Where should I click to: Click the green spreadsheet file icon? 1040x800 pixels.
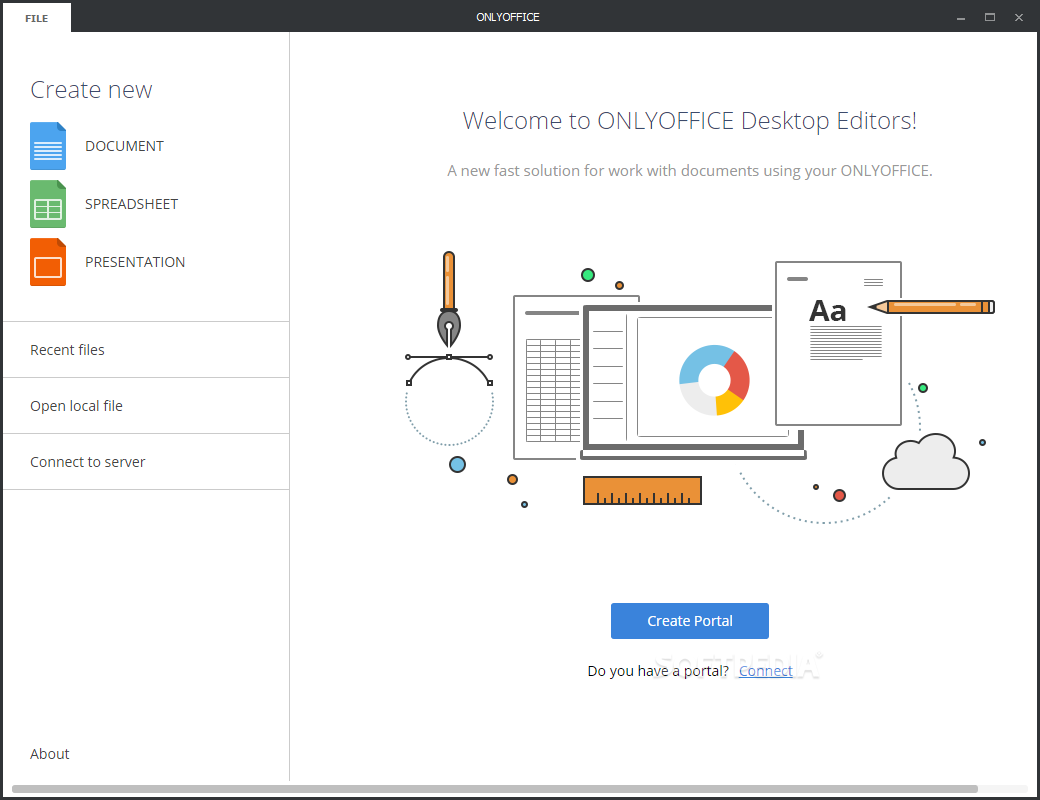[48, 204]
